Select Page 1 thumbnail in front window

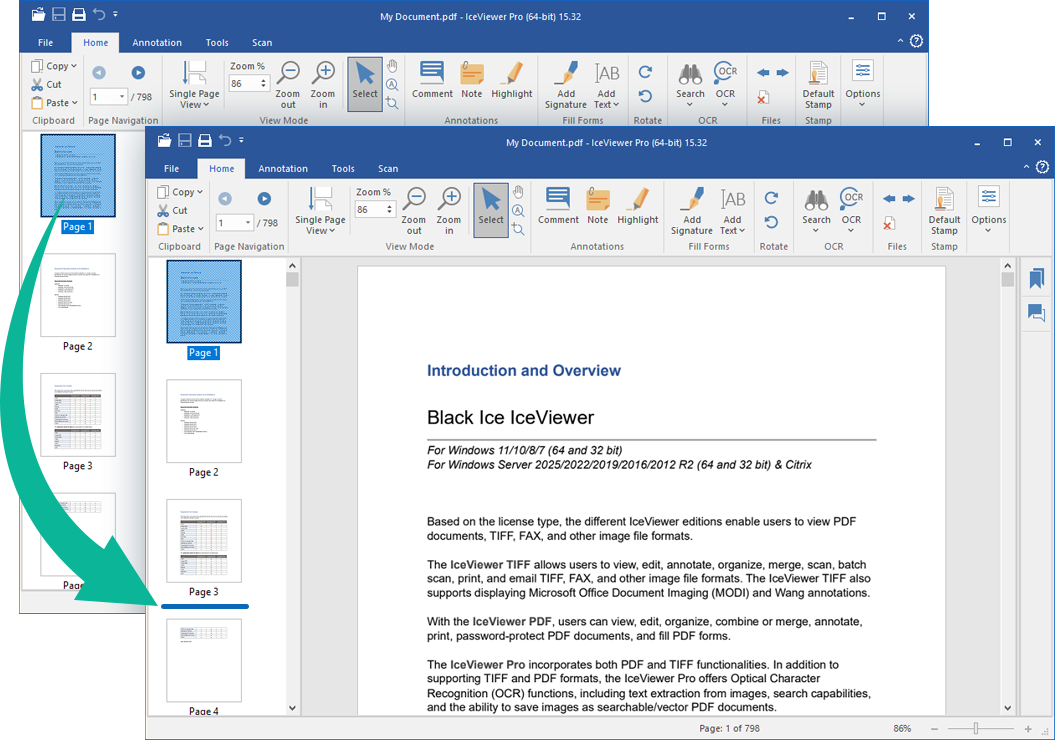click(x=204, y=301)
